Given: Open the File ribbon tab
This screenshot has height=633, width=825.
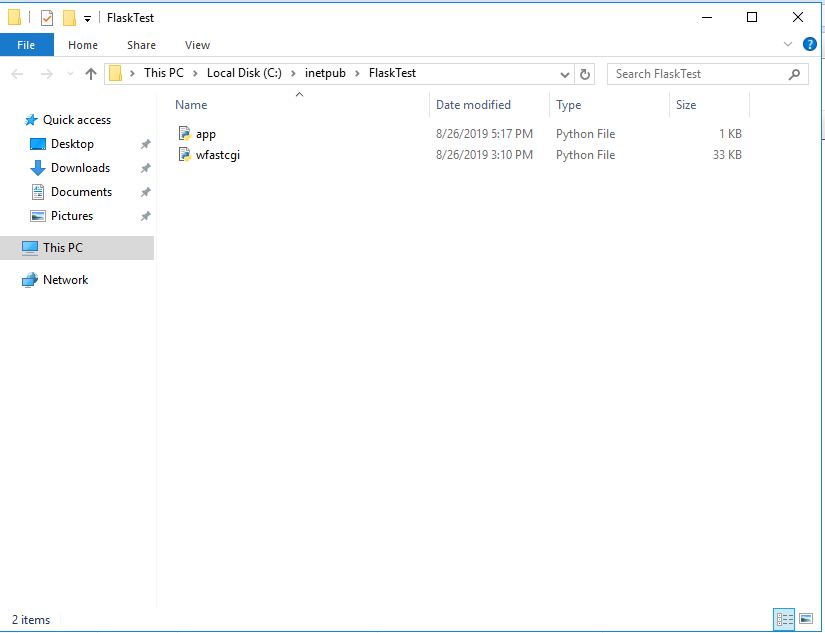Looking at the screenshot, I should (x=26, y=45).
